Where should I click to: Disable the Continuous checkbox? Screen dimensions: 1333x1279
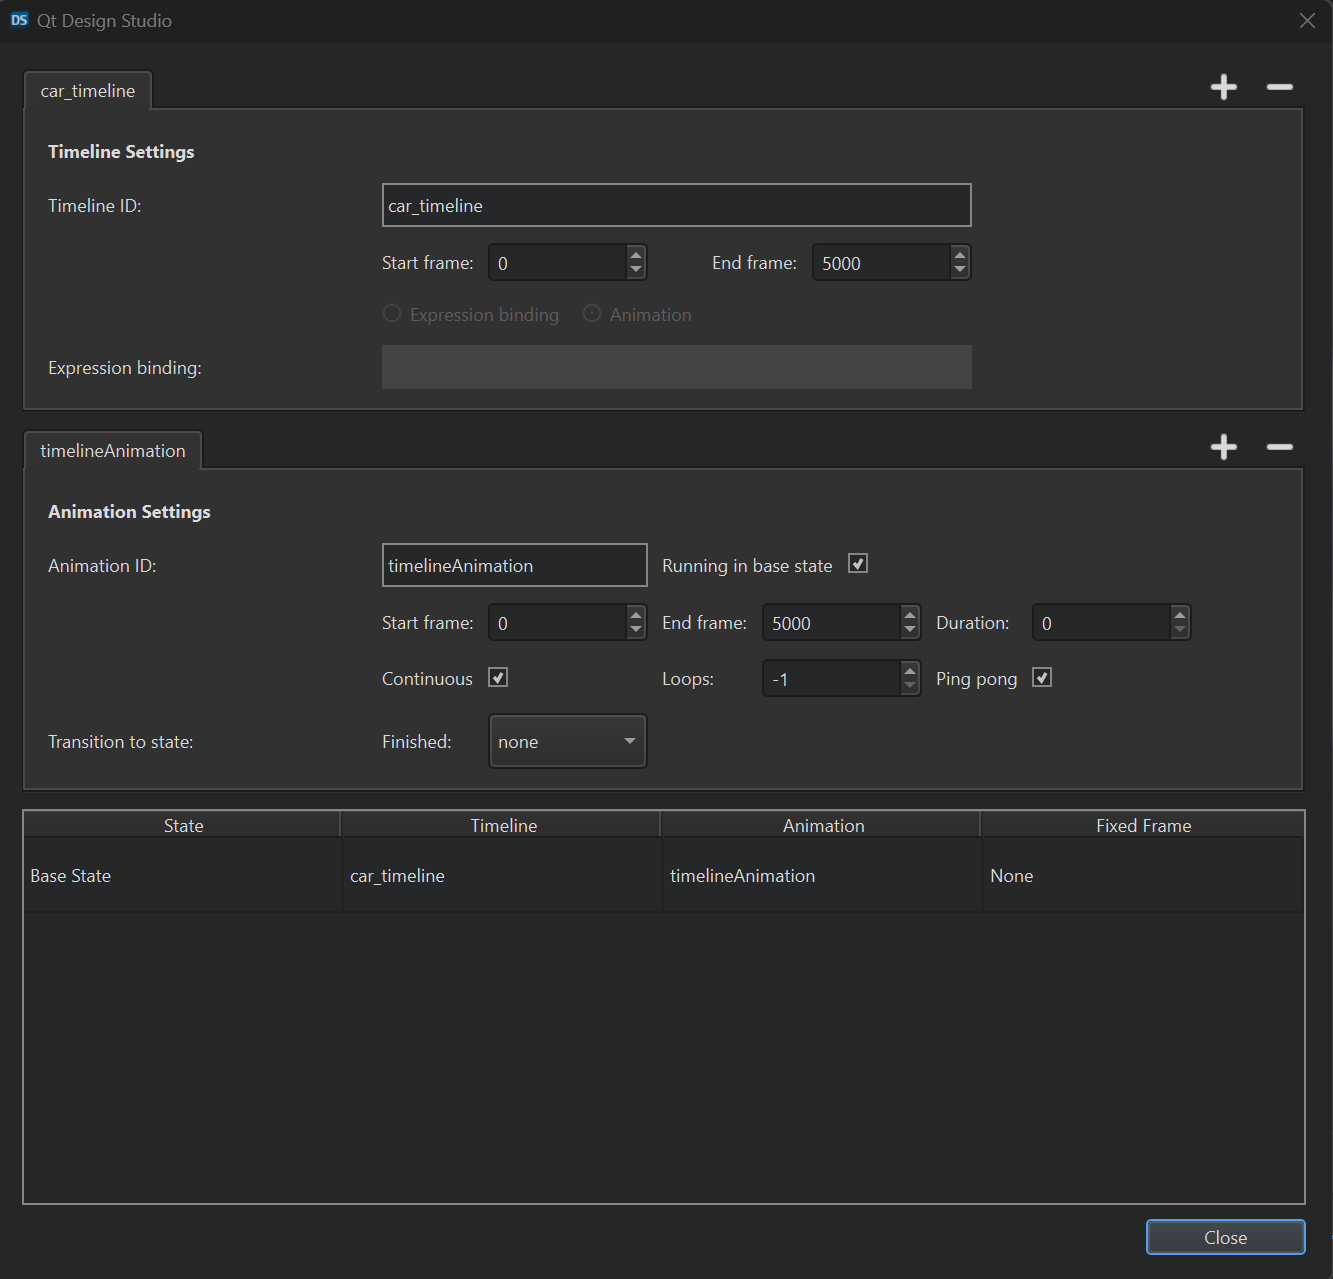pos(498,678)
